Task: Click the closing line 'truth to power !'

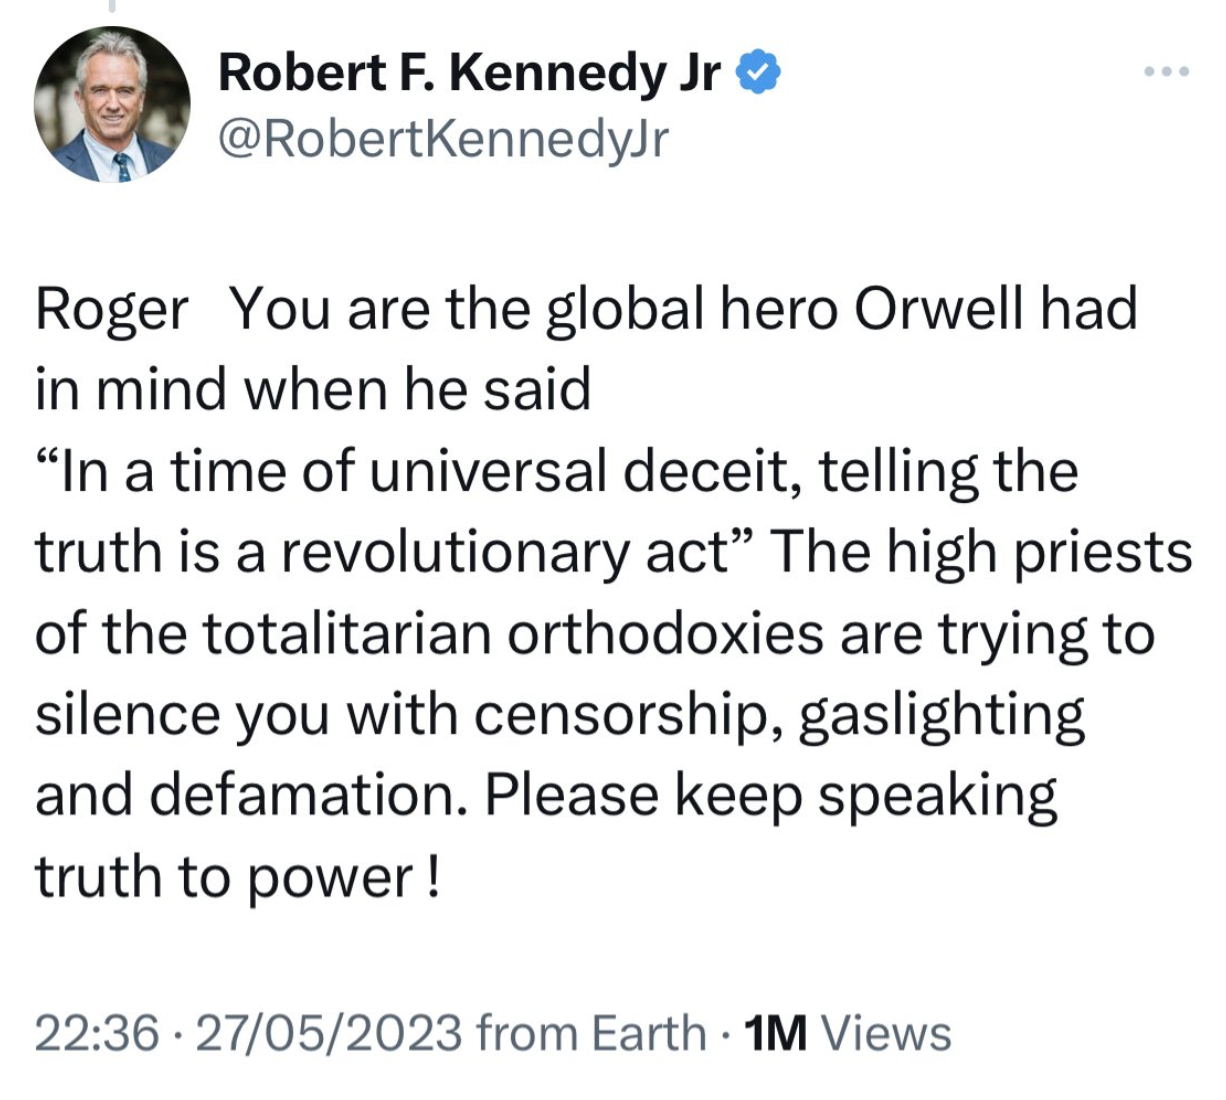Action: (237, 878)
